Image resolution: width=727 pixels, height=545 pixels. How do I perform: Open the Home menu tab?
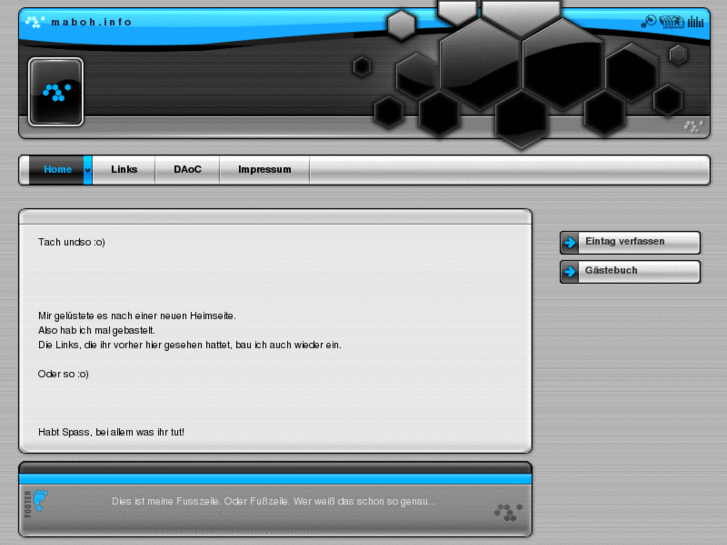pyautogui.click(x=57, y=170)
